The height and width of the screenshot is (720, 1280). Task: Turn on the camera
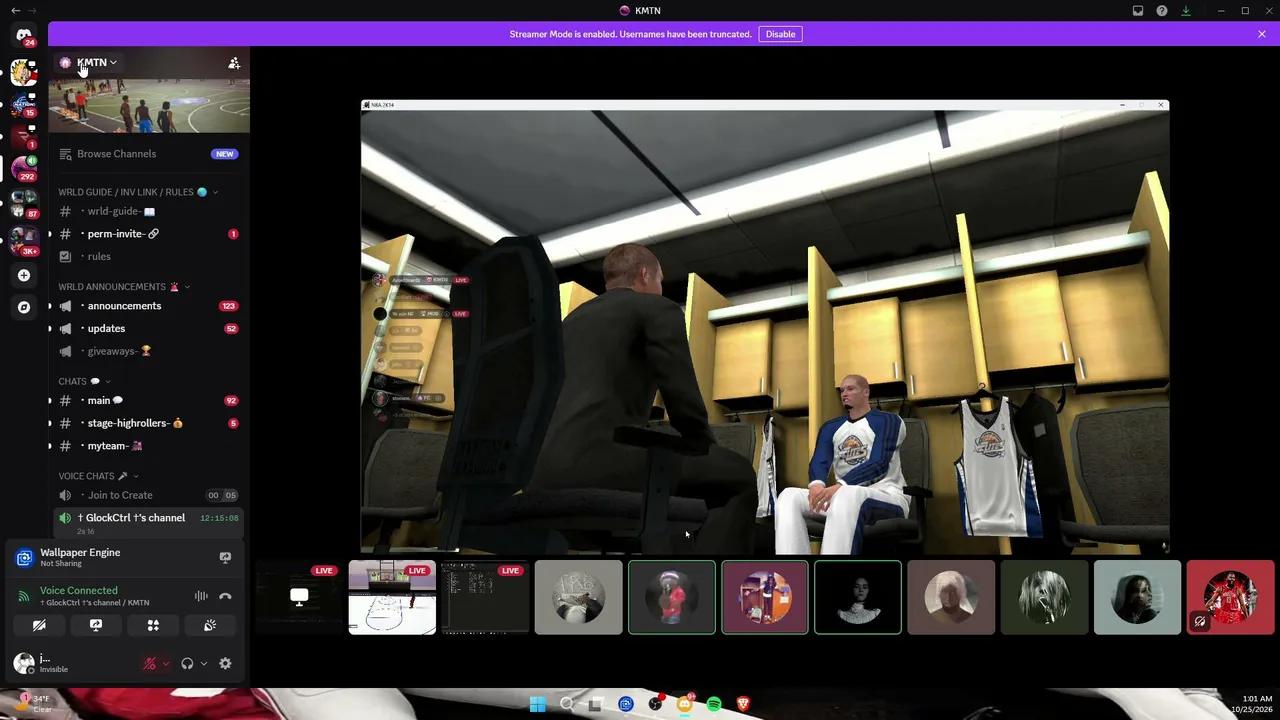point(39,625)
